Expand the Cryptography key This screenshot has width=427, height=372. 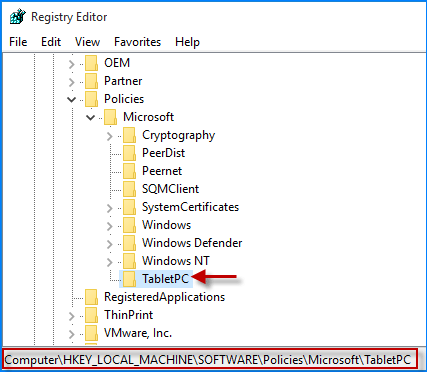click(110, 135)
